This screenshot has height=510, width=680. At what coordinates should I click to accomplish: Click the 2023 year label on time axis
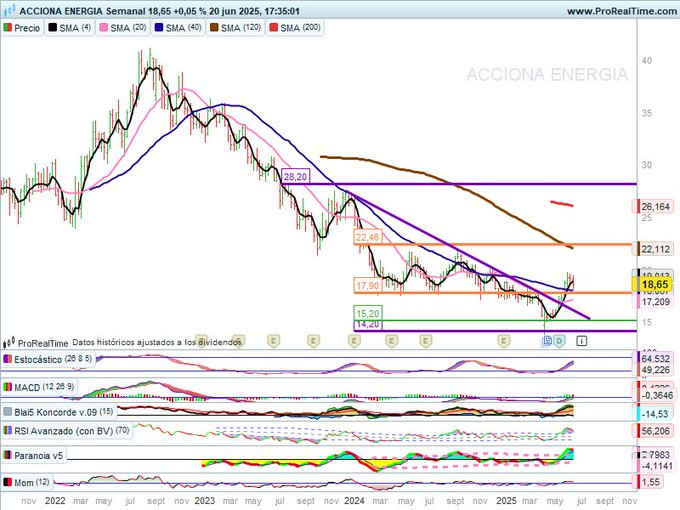pyautogui.click(x=204, y=501)
